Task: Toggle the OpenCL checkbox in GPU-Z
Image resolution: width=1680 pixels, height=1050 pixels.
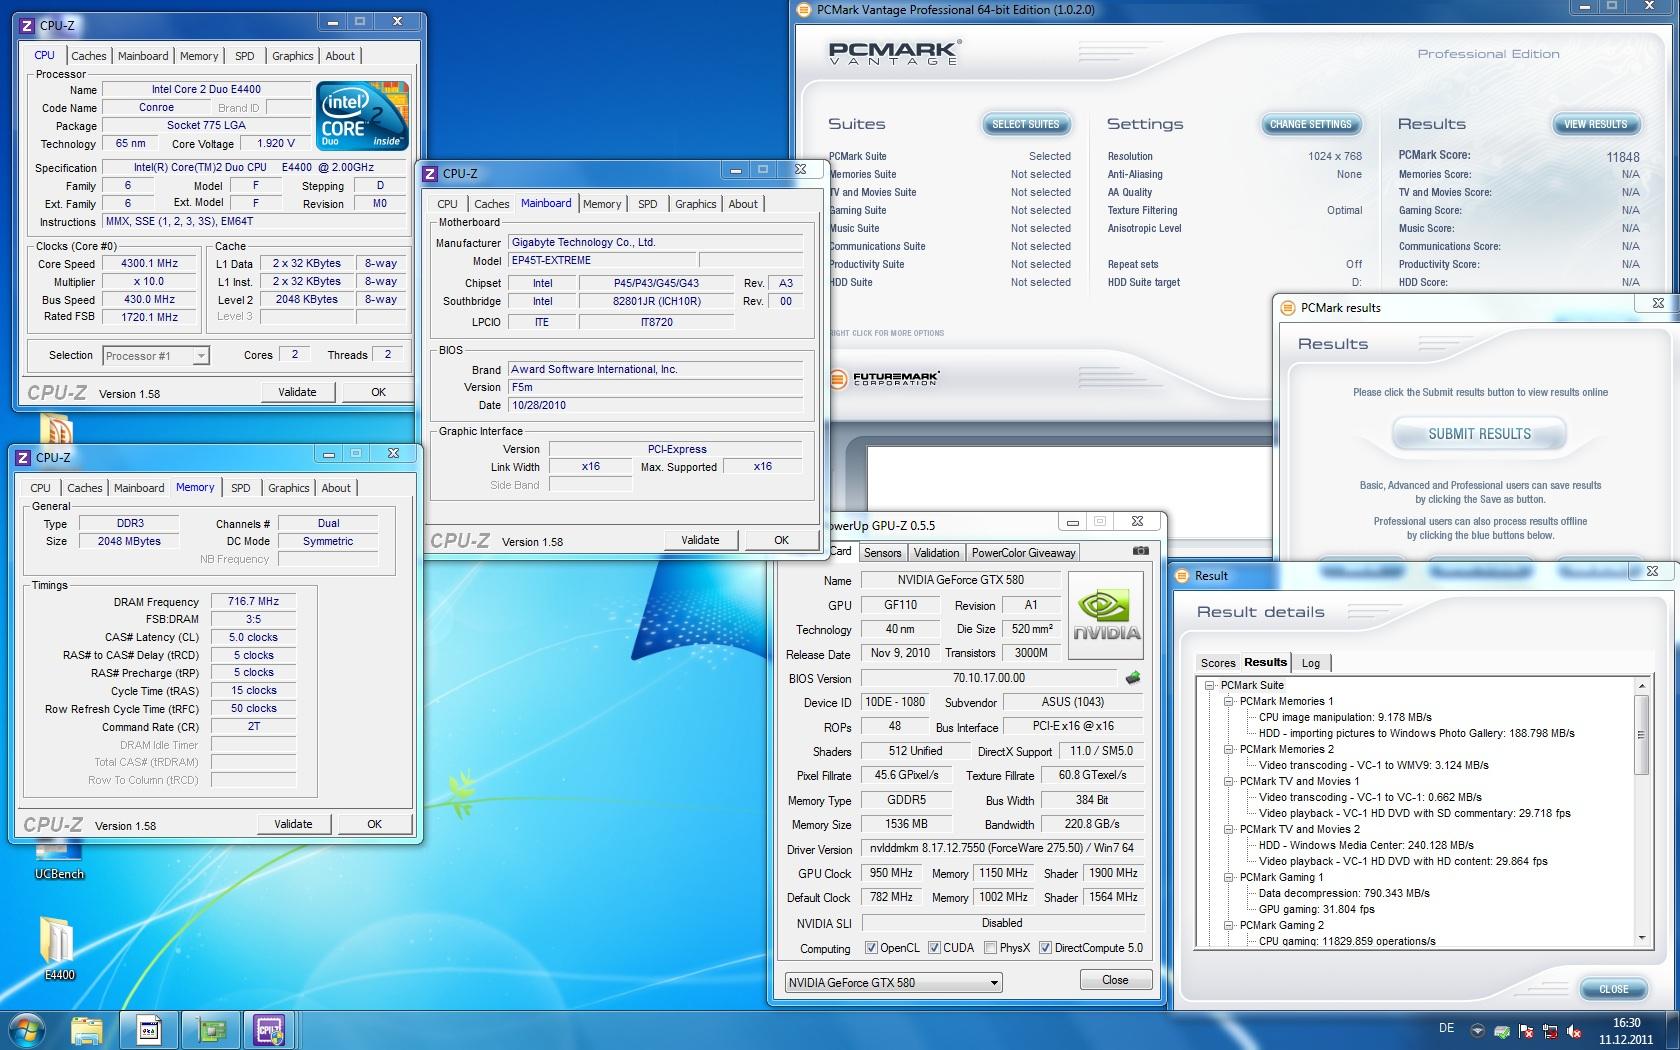Action: pyautogui.click(x=871, y=948)
